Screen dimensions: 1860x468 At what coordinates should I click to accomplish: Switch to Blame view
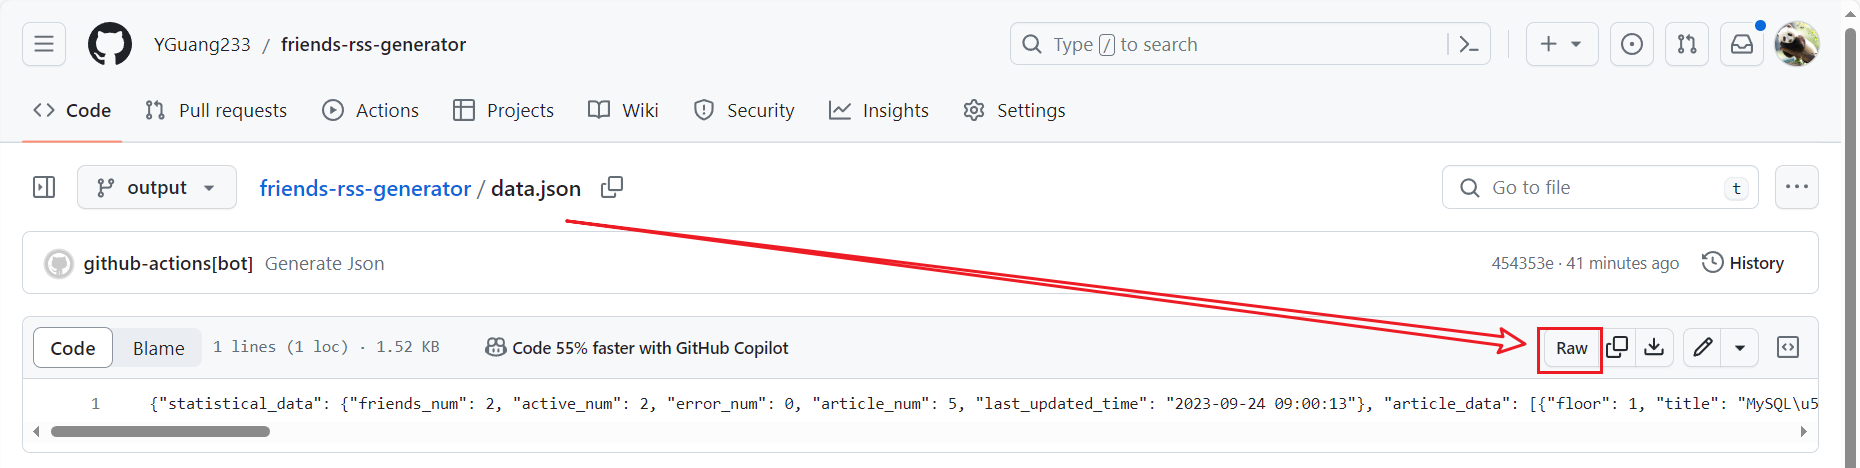tap(158, 348)
